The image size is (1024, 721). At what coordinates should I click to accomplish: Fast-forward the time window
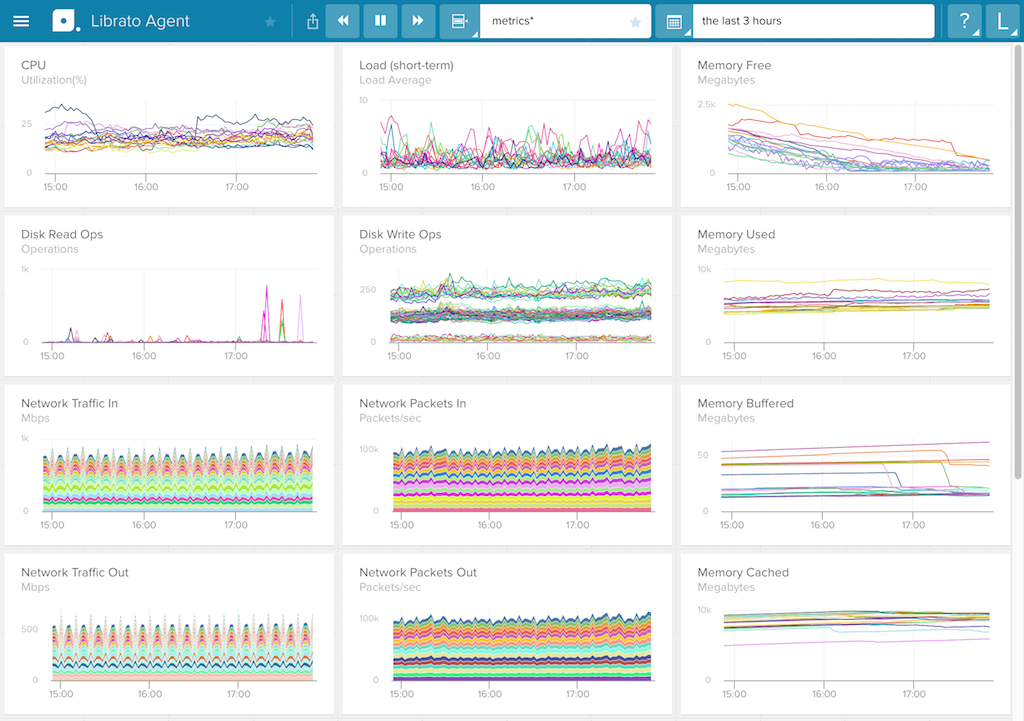pyautogui.click(x=418, y=21)
